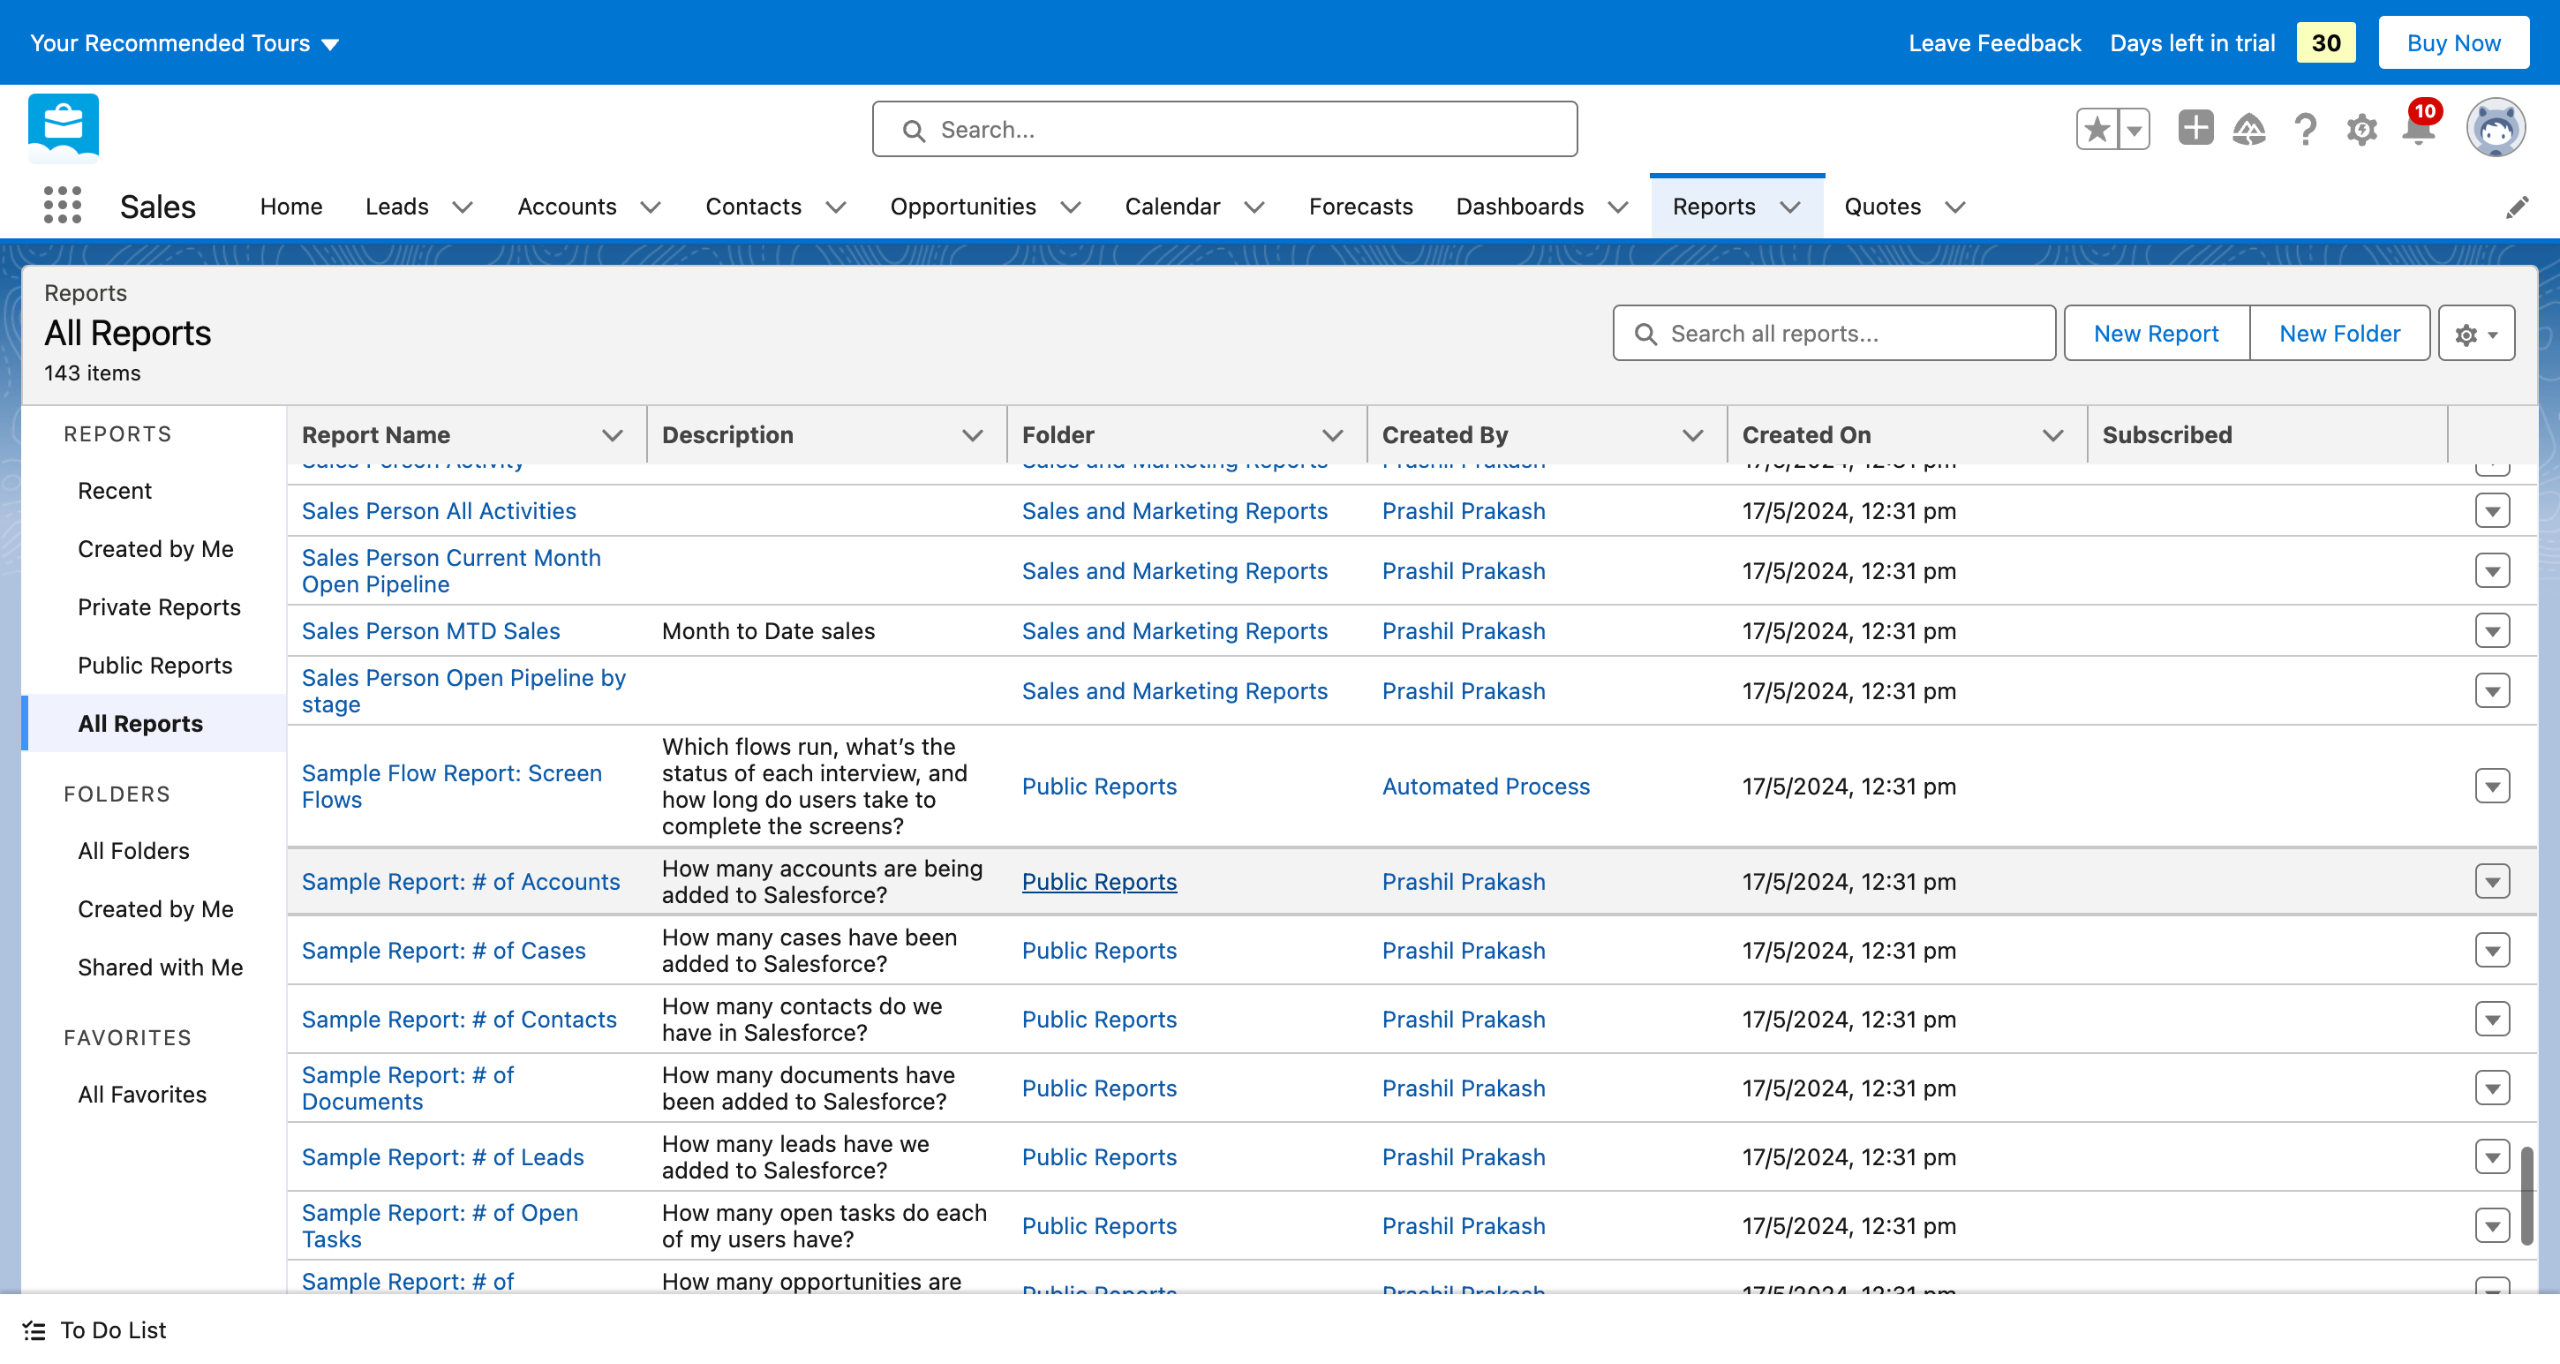Open the favorites list dropdown arrow
The width and height of the screenshot is (2560, 1364).
click(x=2134, y=129)
